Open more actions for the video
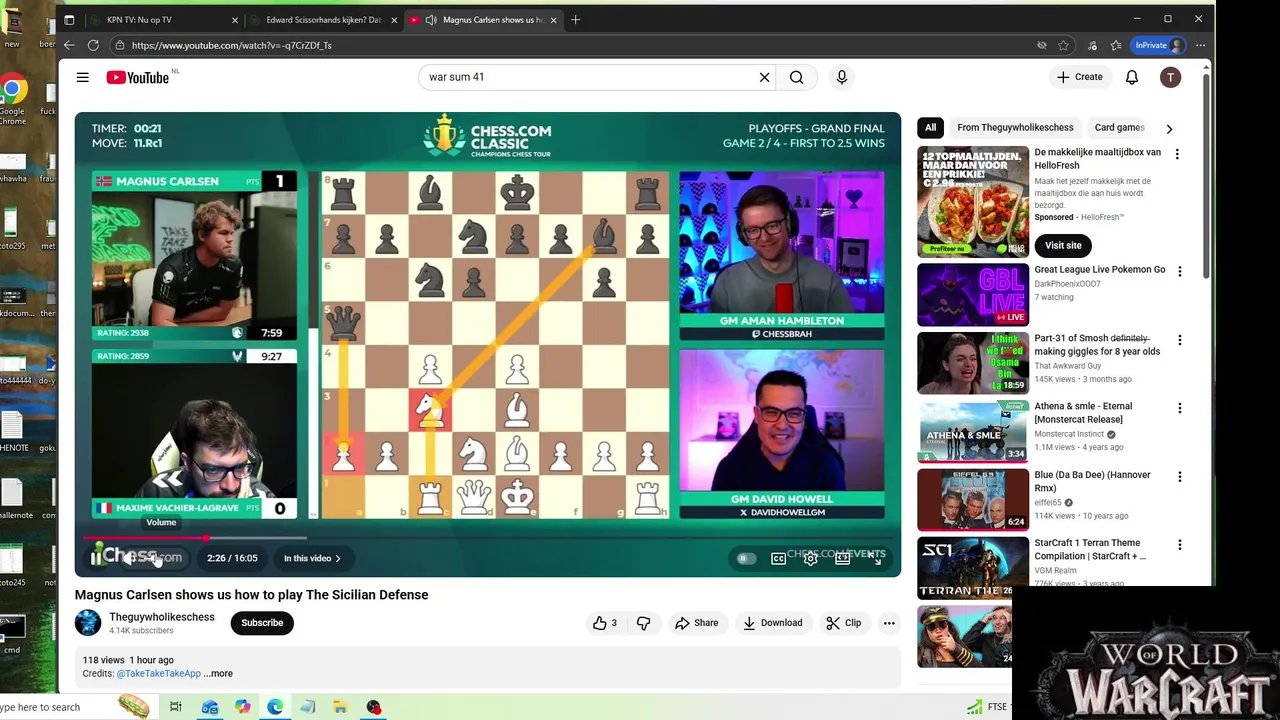Screen dimensions: 1280x720 [888, 623]
